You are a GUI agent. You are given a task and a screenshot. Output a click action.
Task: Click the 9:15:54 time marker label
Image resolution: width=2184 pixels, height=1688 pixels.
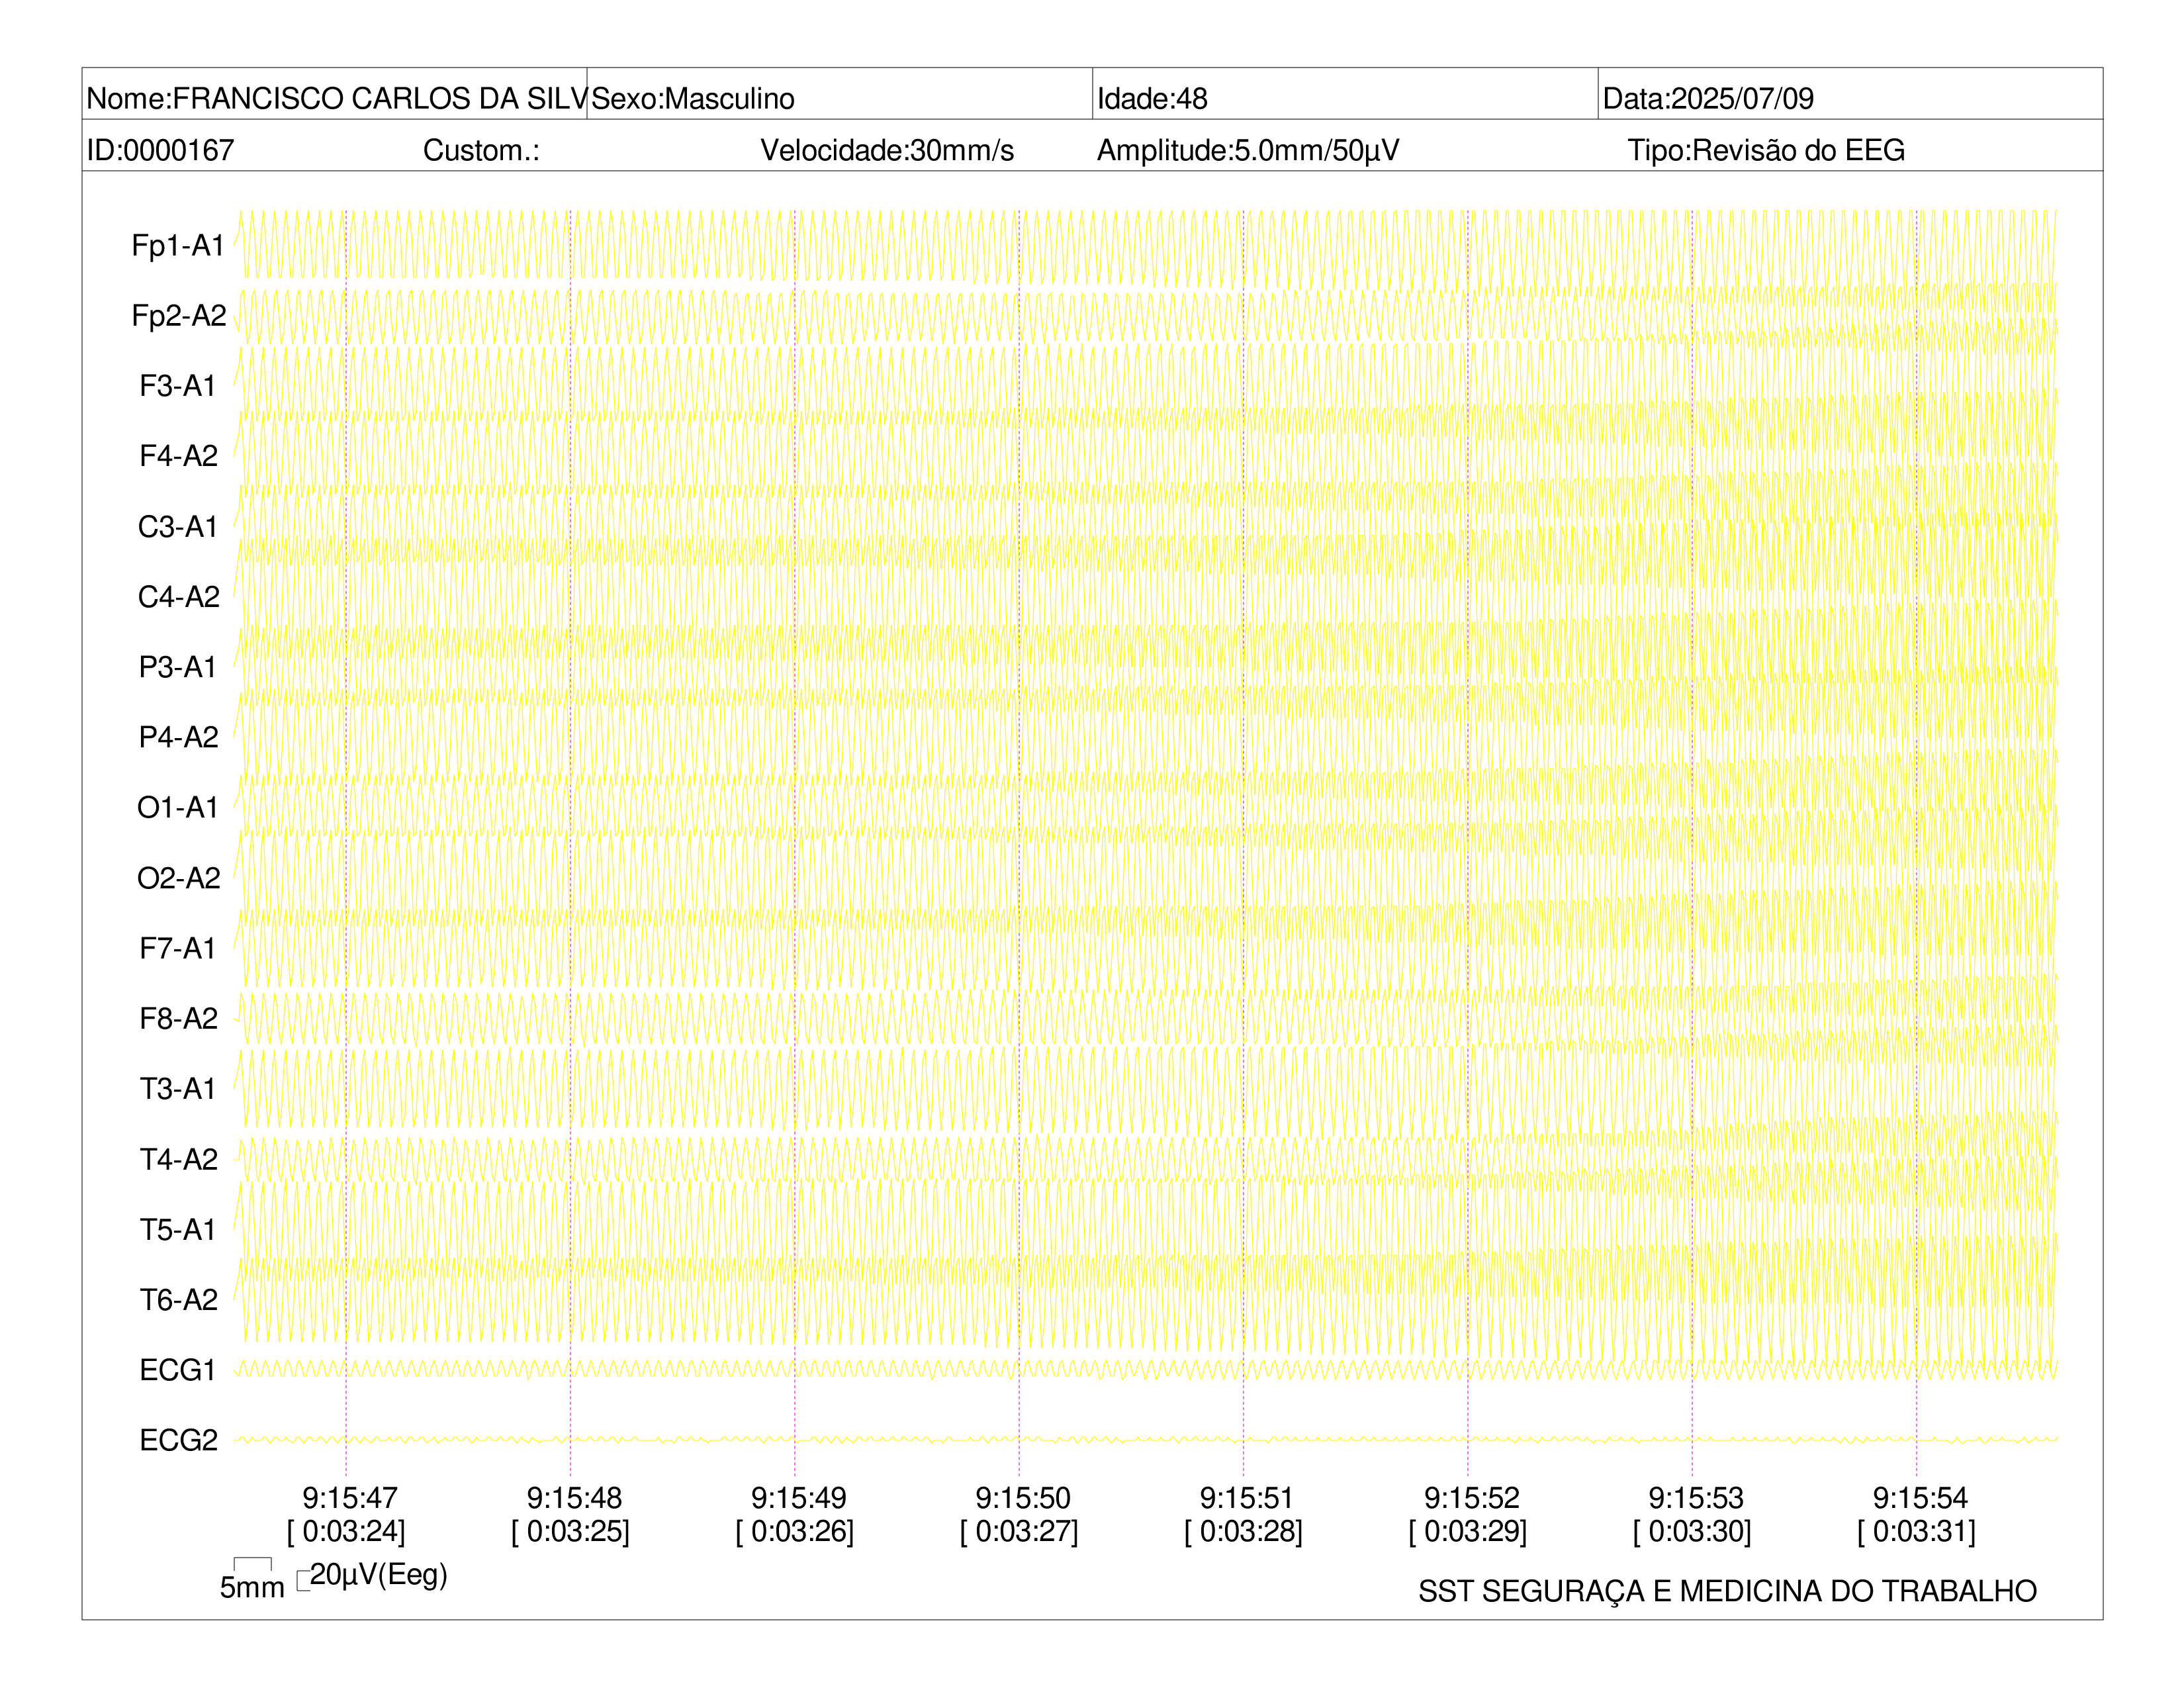pos(1920,1498)
